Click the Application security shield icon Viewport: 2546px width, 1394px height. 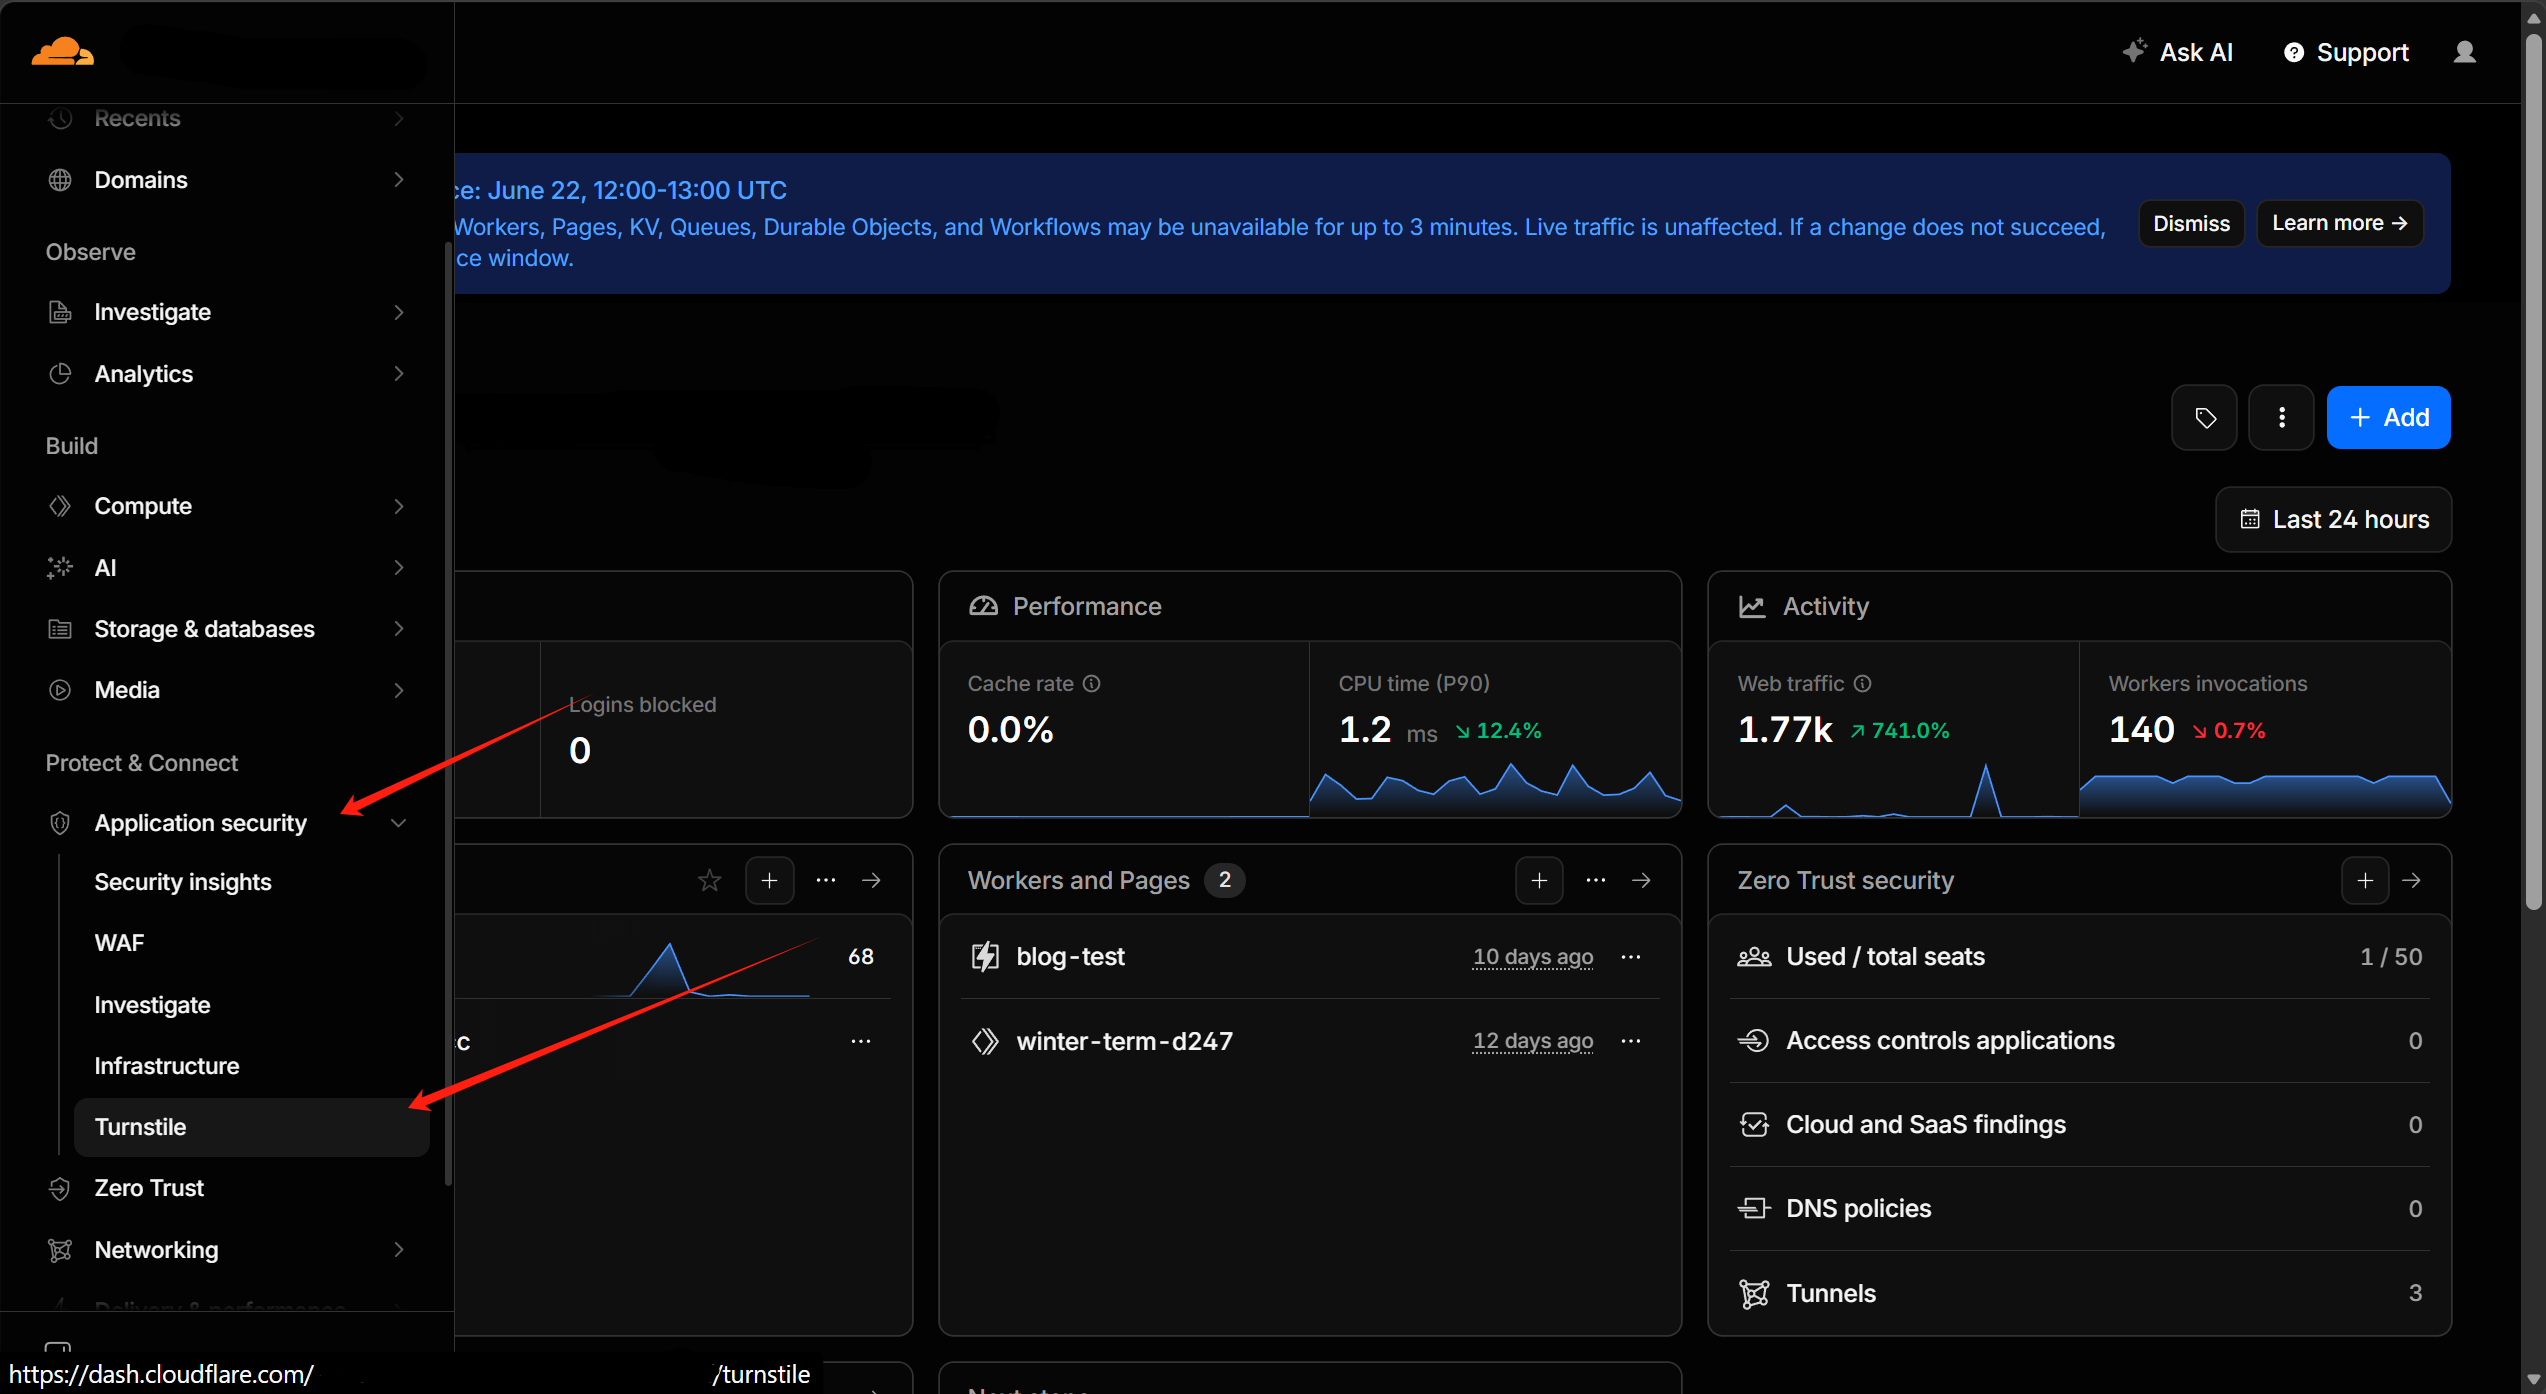point(60,823)
